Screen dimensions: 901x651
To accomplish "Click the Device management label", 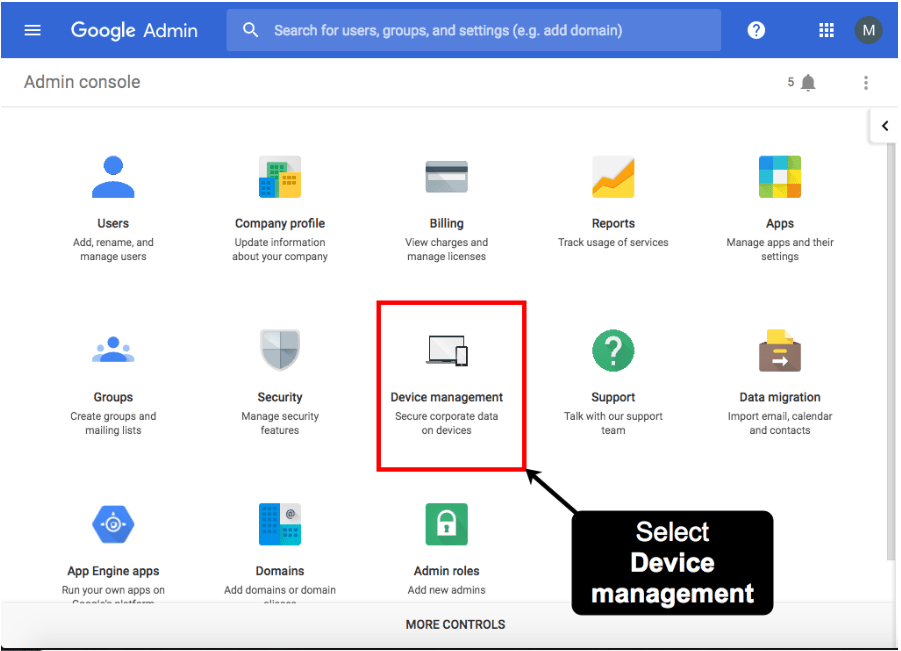I will click(x=446, y=397).
